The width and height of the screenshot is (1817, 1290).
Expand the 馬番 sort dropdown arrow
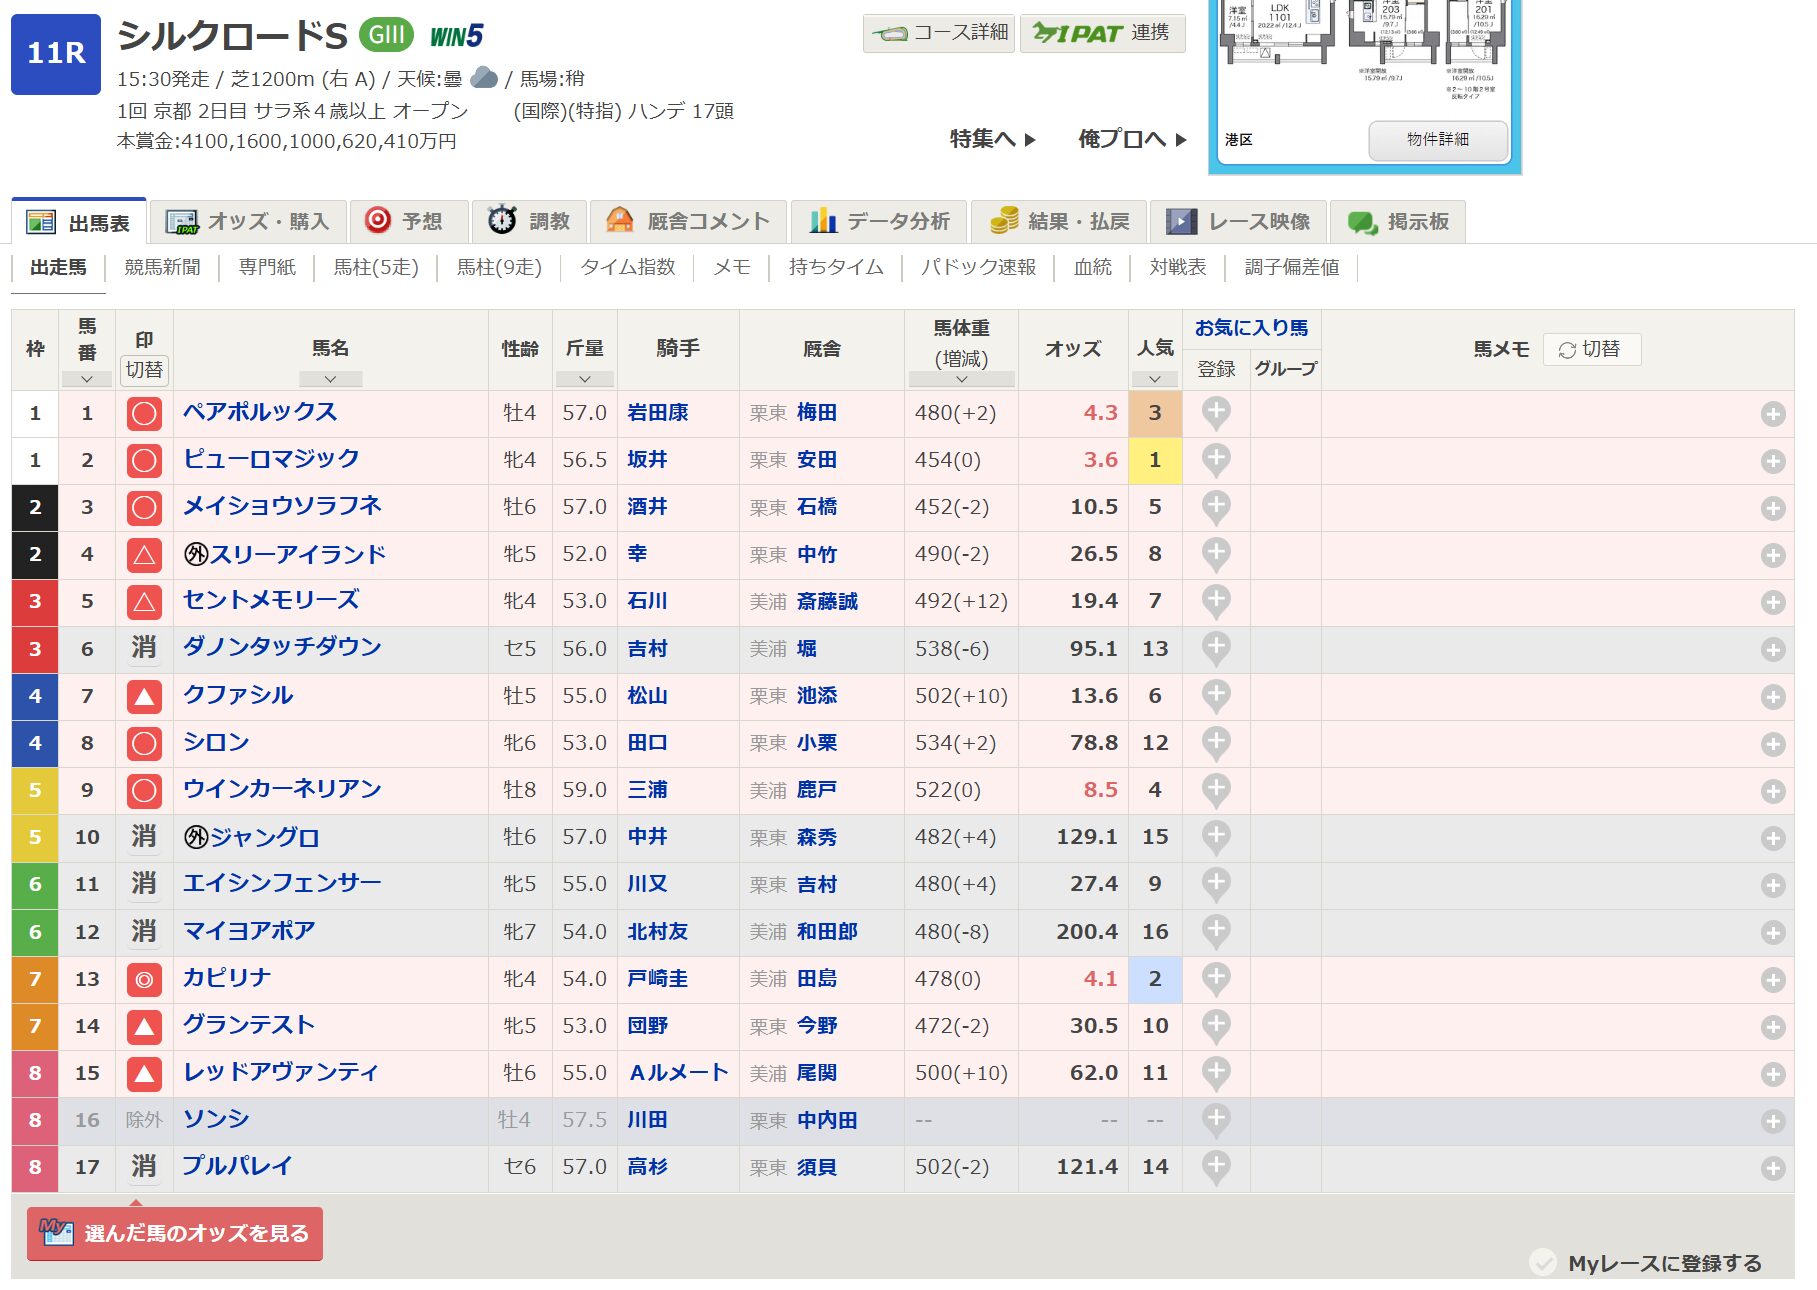(x=87, y=379)
